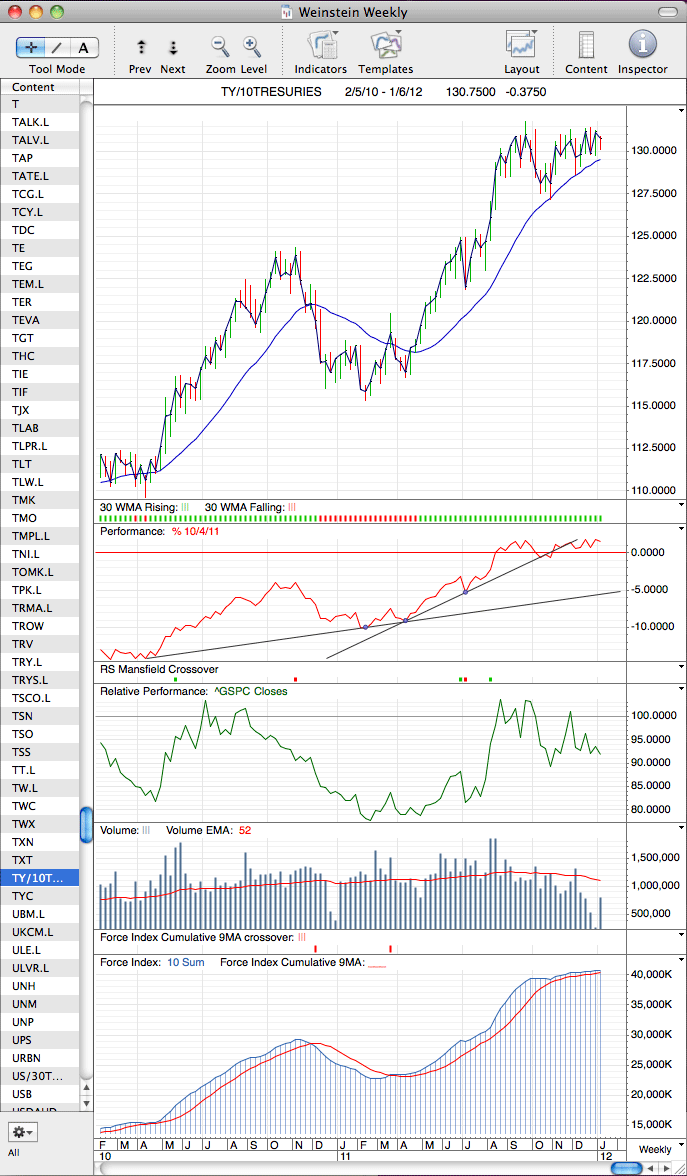
Task: Open Performance pane options triangle
Action: [x=680, y=528]
